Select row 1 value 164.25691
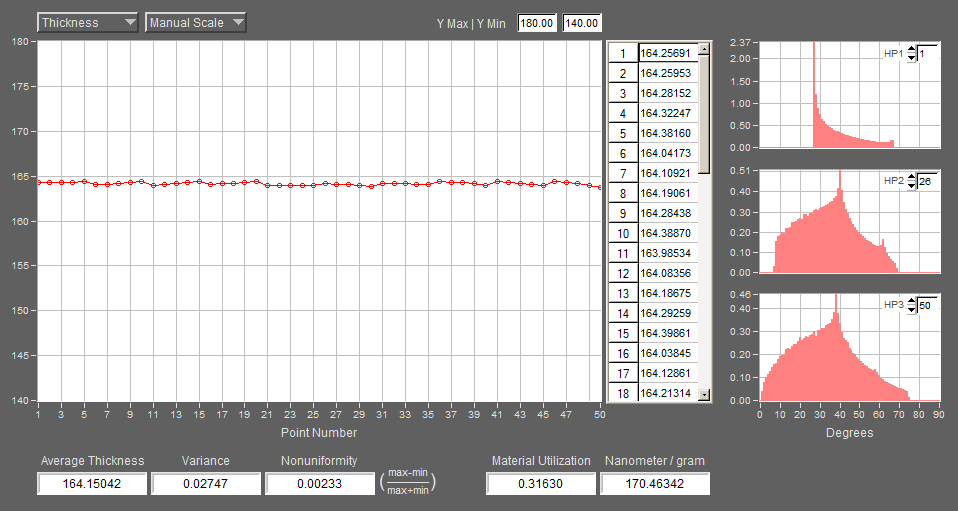958x511 pixels. pos(667,53)
